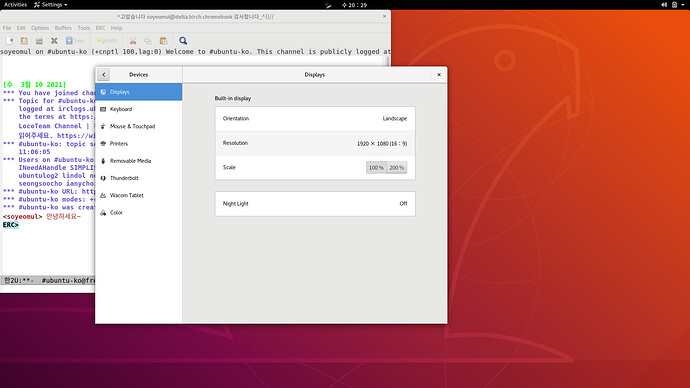Click the Thunderbolt icon in sidebar

[103, 178]
